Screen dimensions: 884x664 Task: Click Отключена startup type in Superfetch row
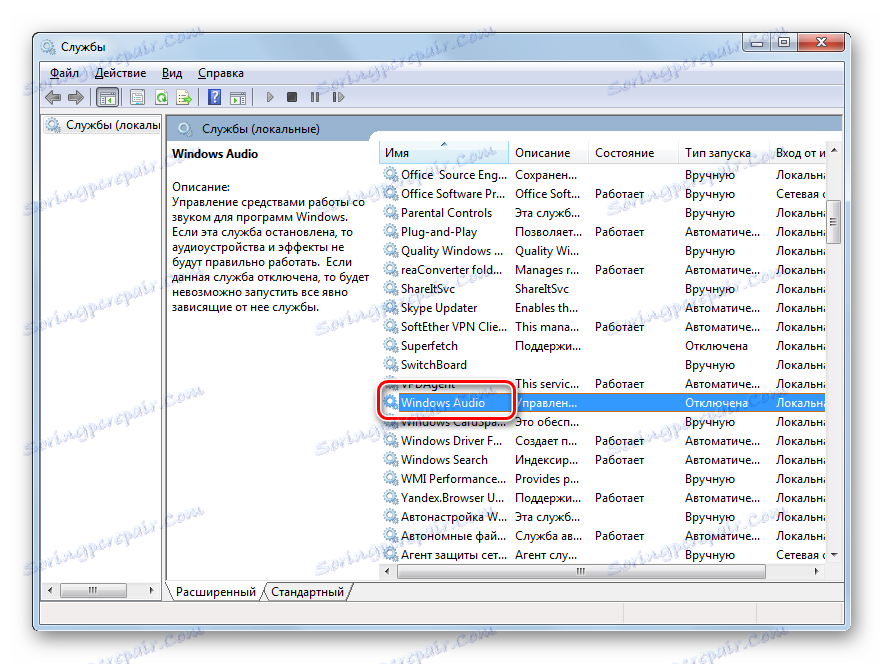tap(716, 346)
